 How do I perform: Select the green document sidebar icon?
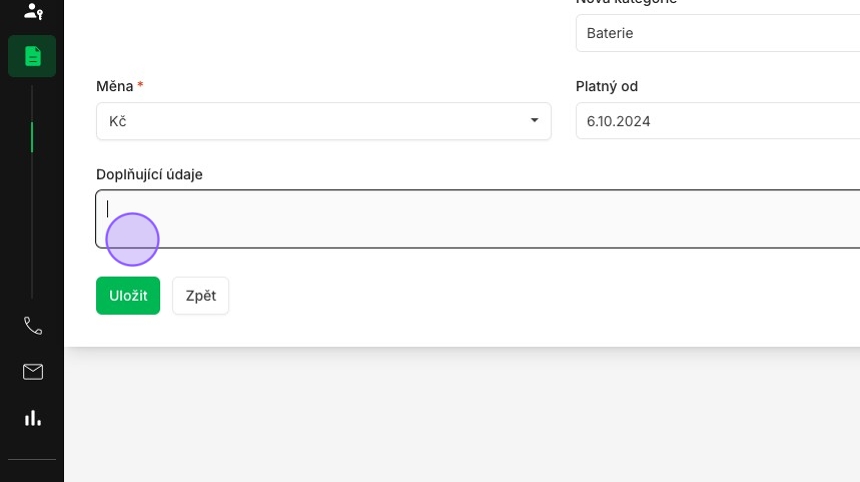pyautogui.click(x=32, y=56)
